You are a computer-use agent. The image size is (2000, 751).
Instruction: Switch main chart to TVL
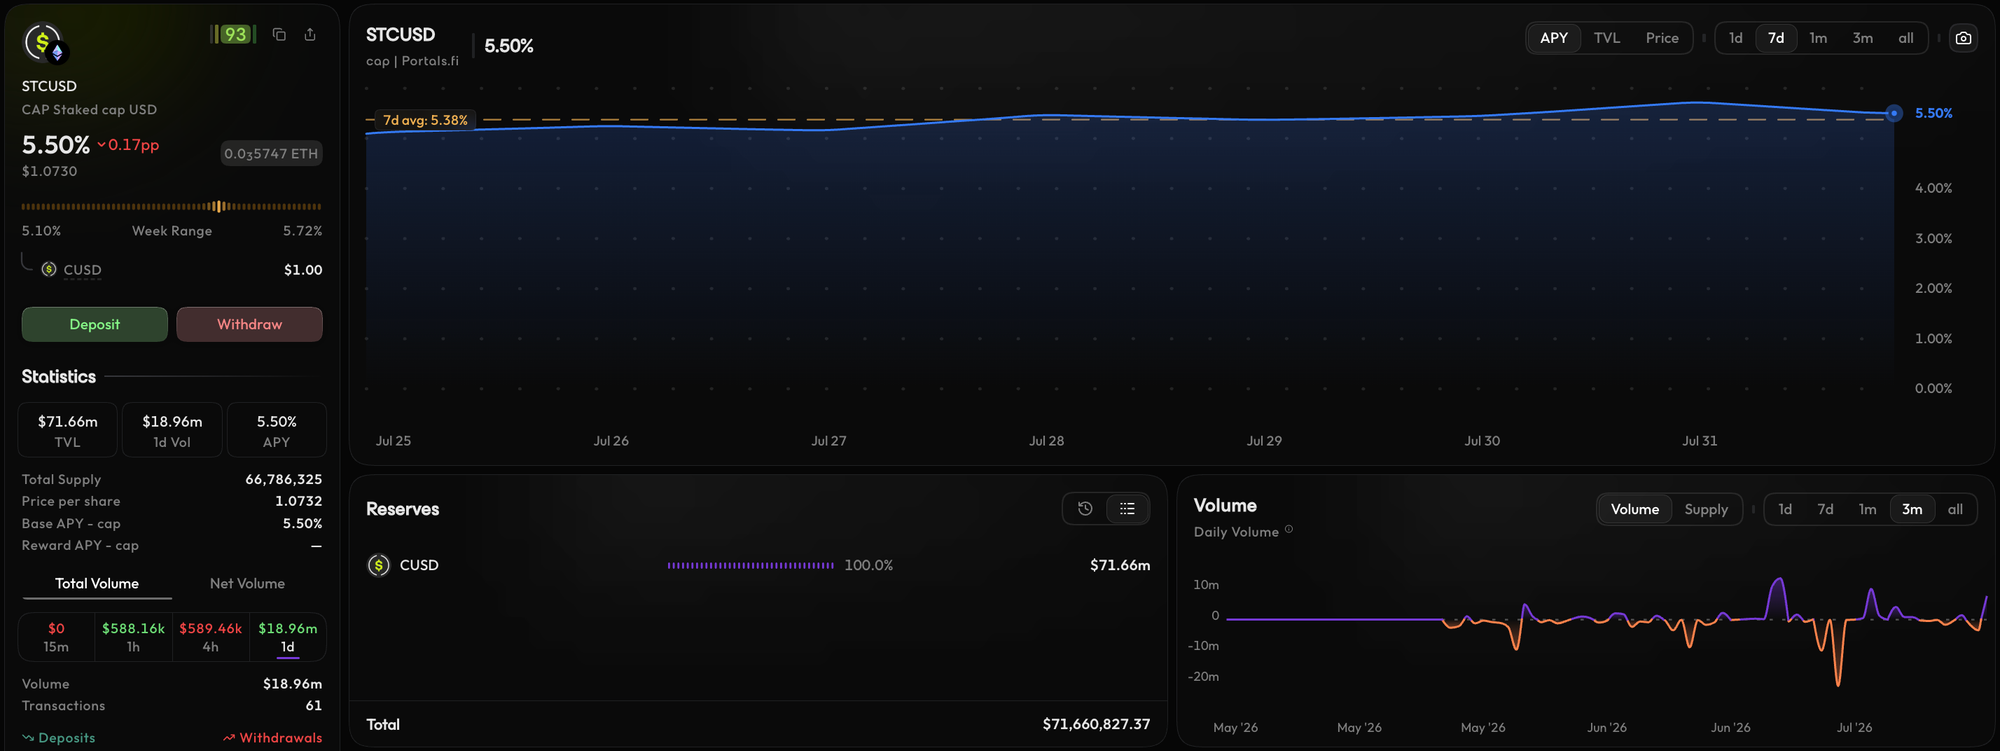(x=1607, y=38)
